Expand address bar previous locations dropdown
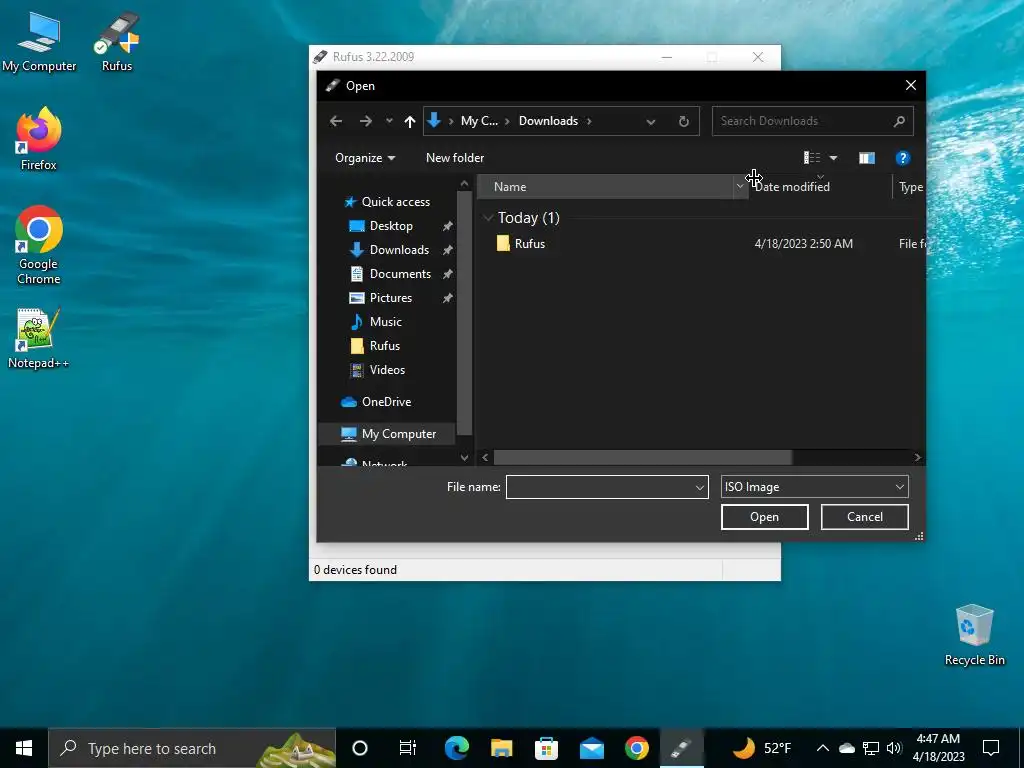This screenshot has width=1024, height=768. [650, 121]
